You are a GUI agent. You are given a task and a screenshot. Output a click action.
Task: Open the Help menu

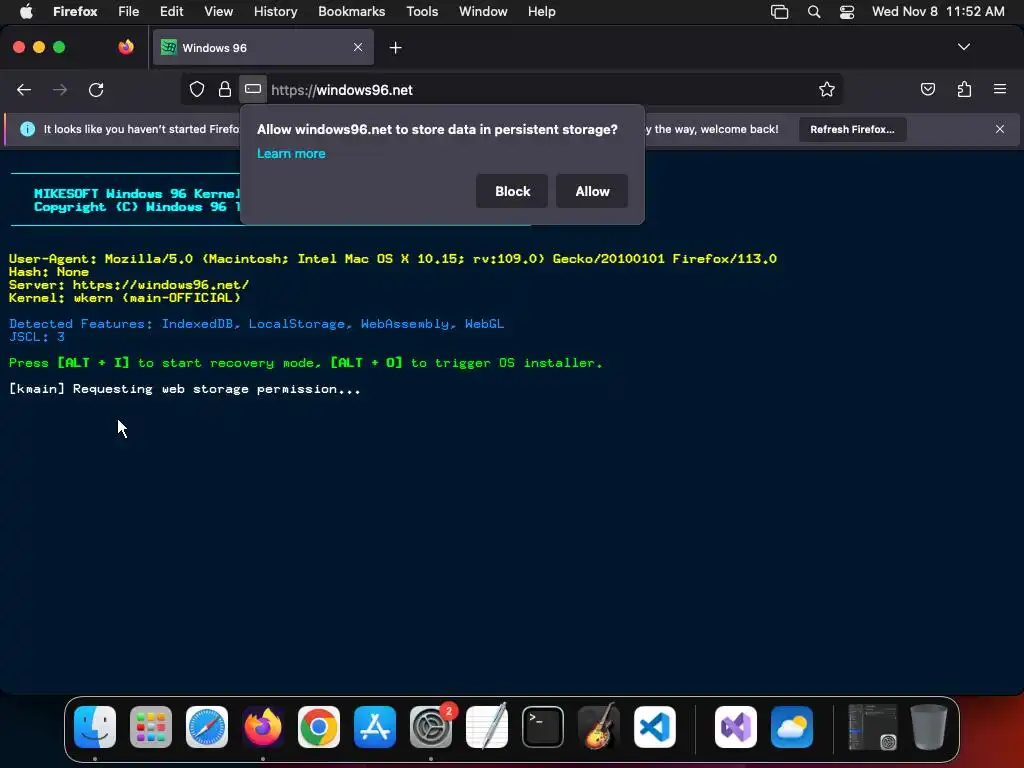click(541, 12)
